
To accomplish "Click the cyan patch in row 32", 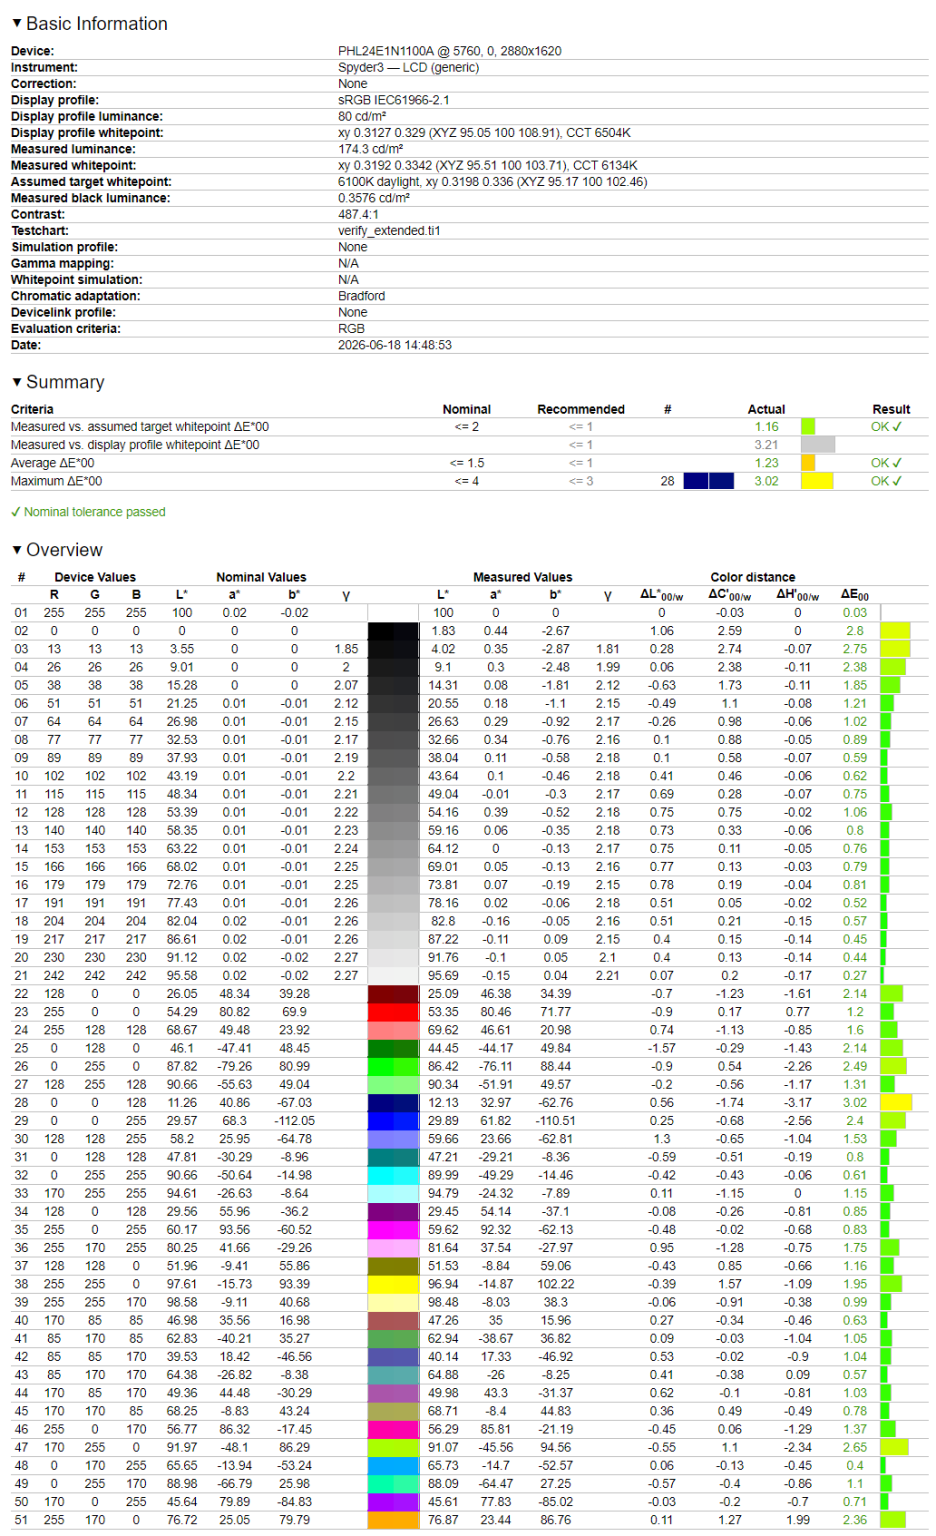I will [393, 1175].
